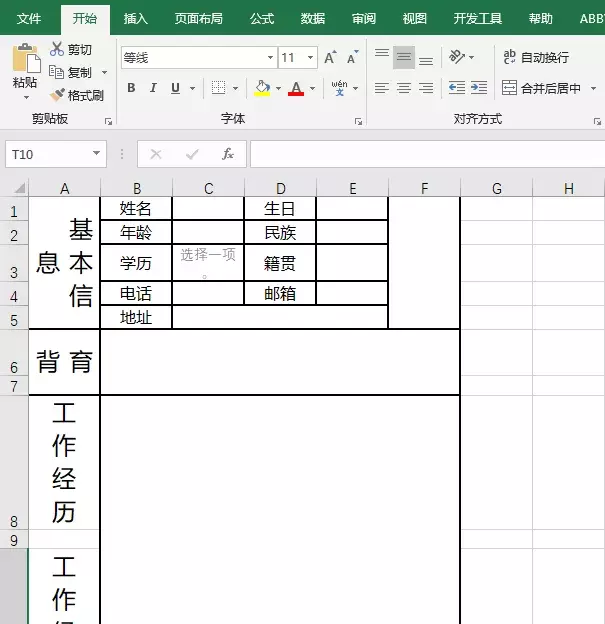605x624 pixels.
Task: Click the 籍贯 label cell
Action: coord(280,263)
